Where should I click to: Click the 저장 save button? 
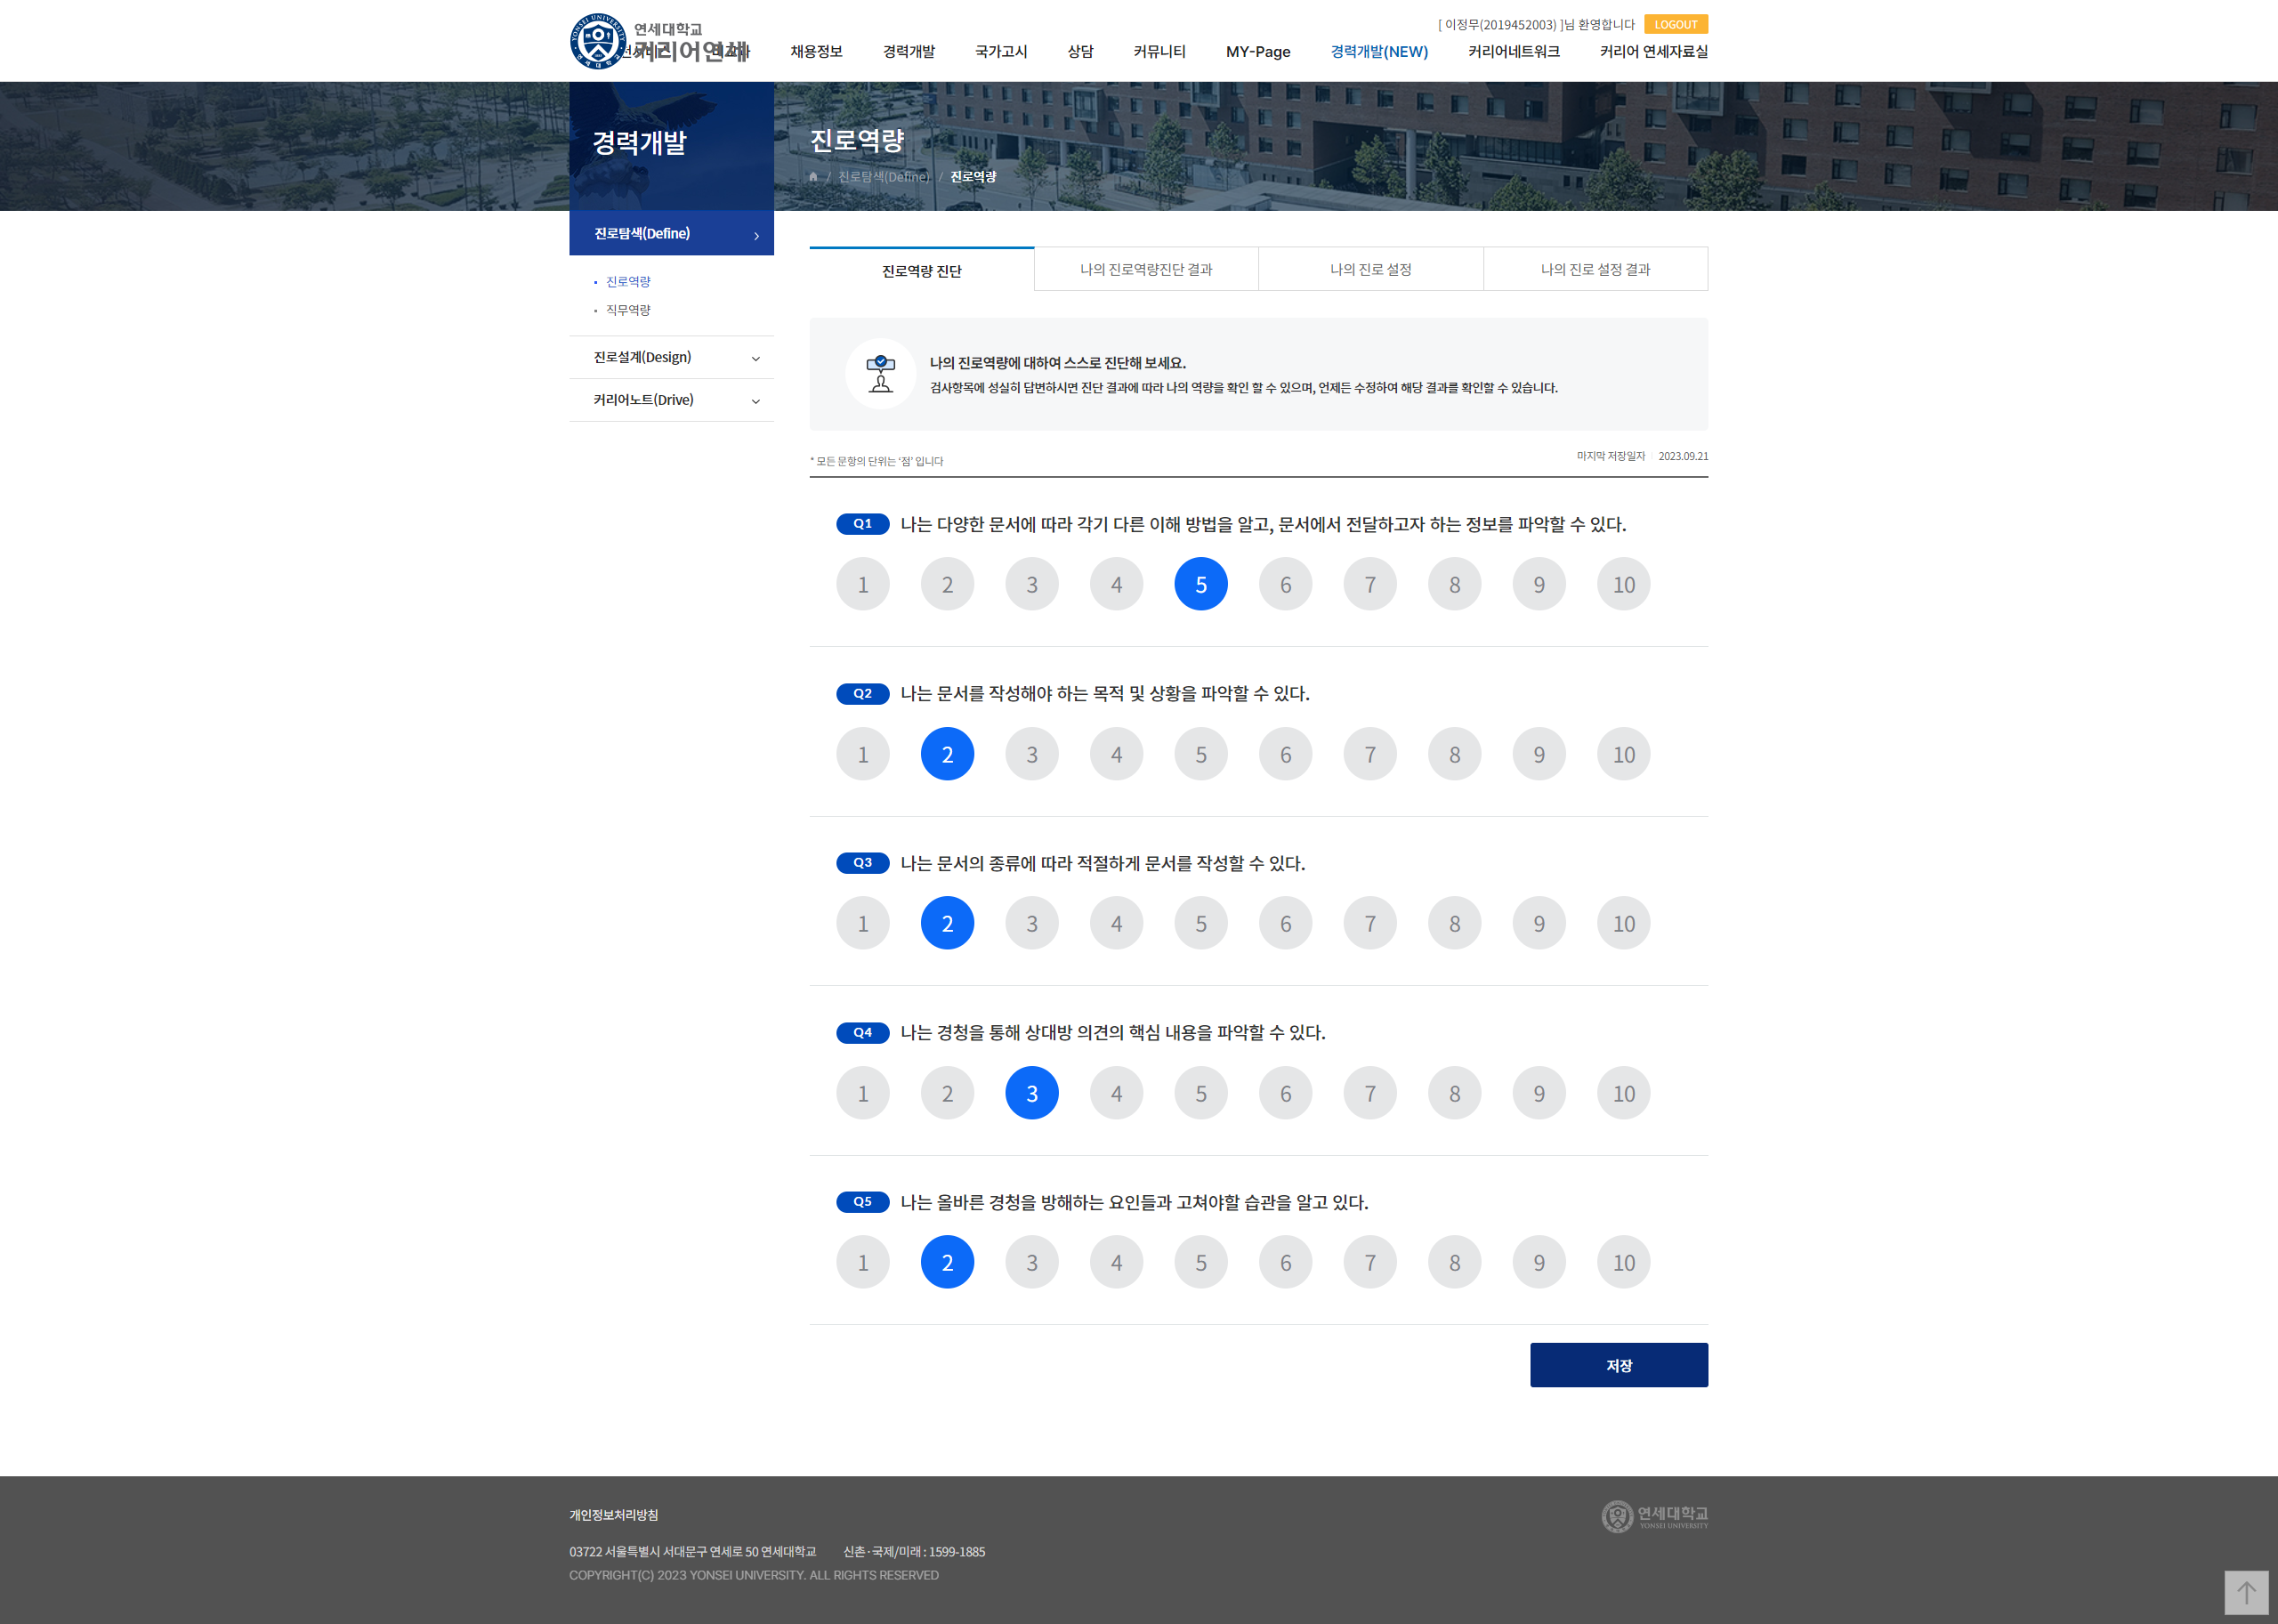click(x=1618, y=1365)
